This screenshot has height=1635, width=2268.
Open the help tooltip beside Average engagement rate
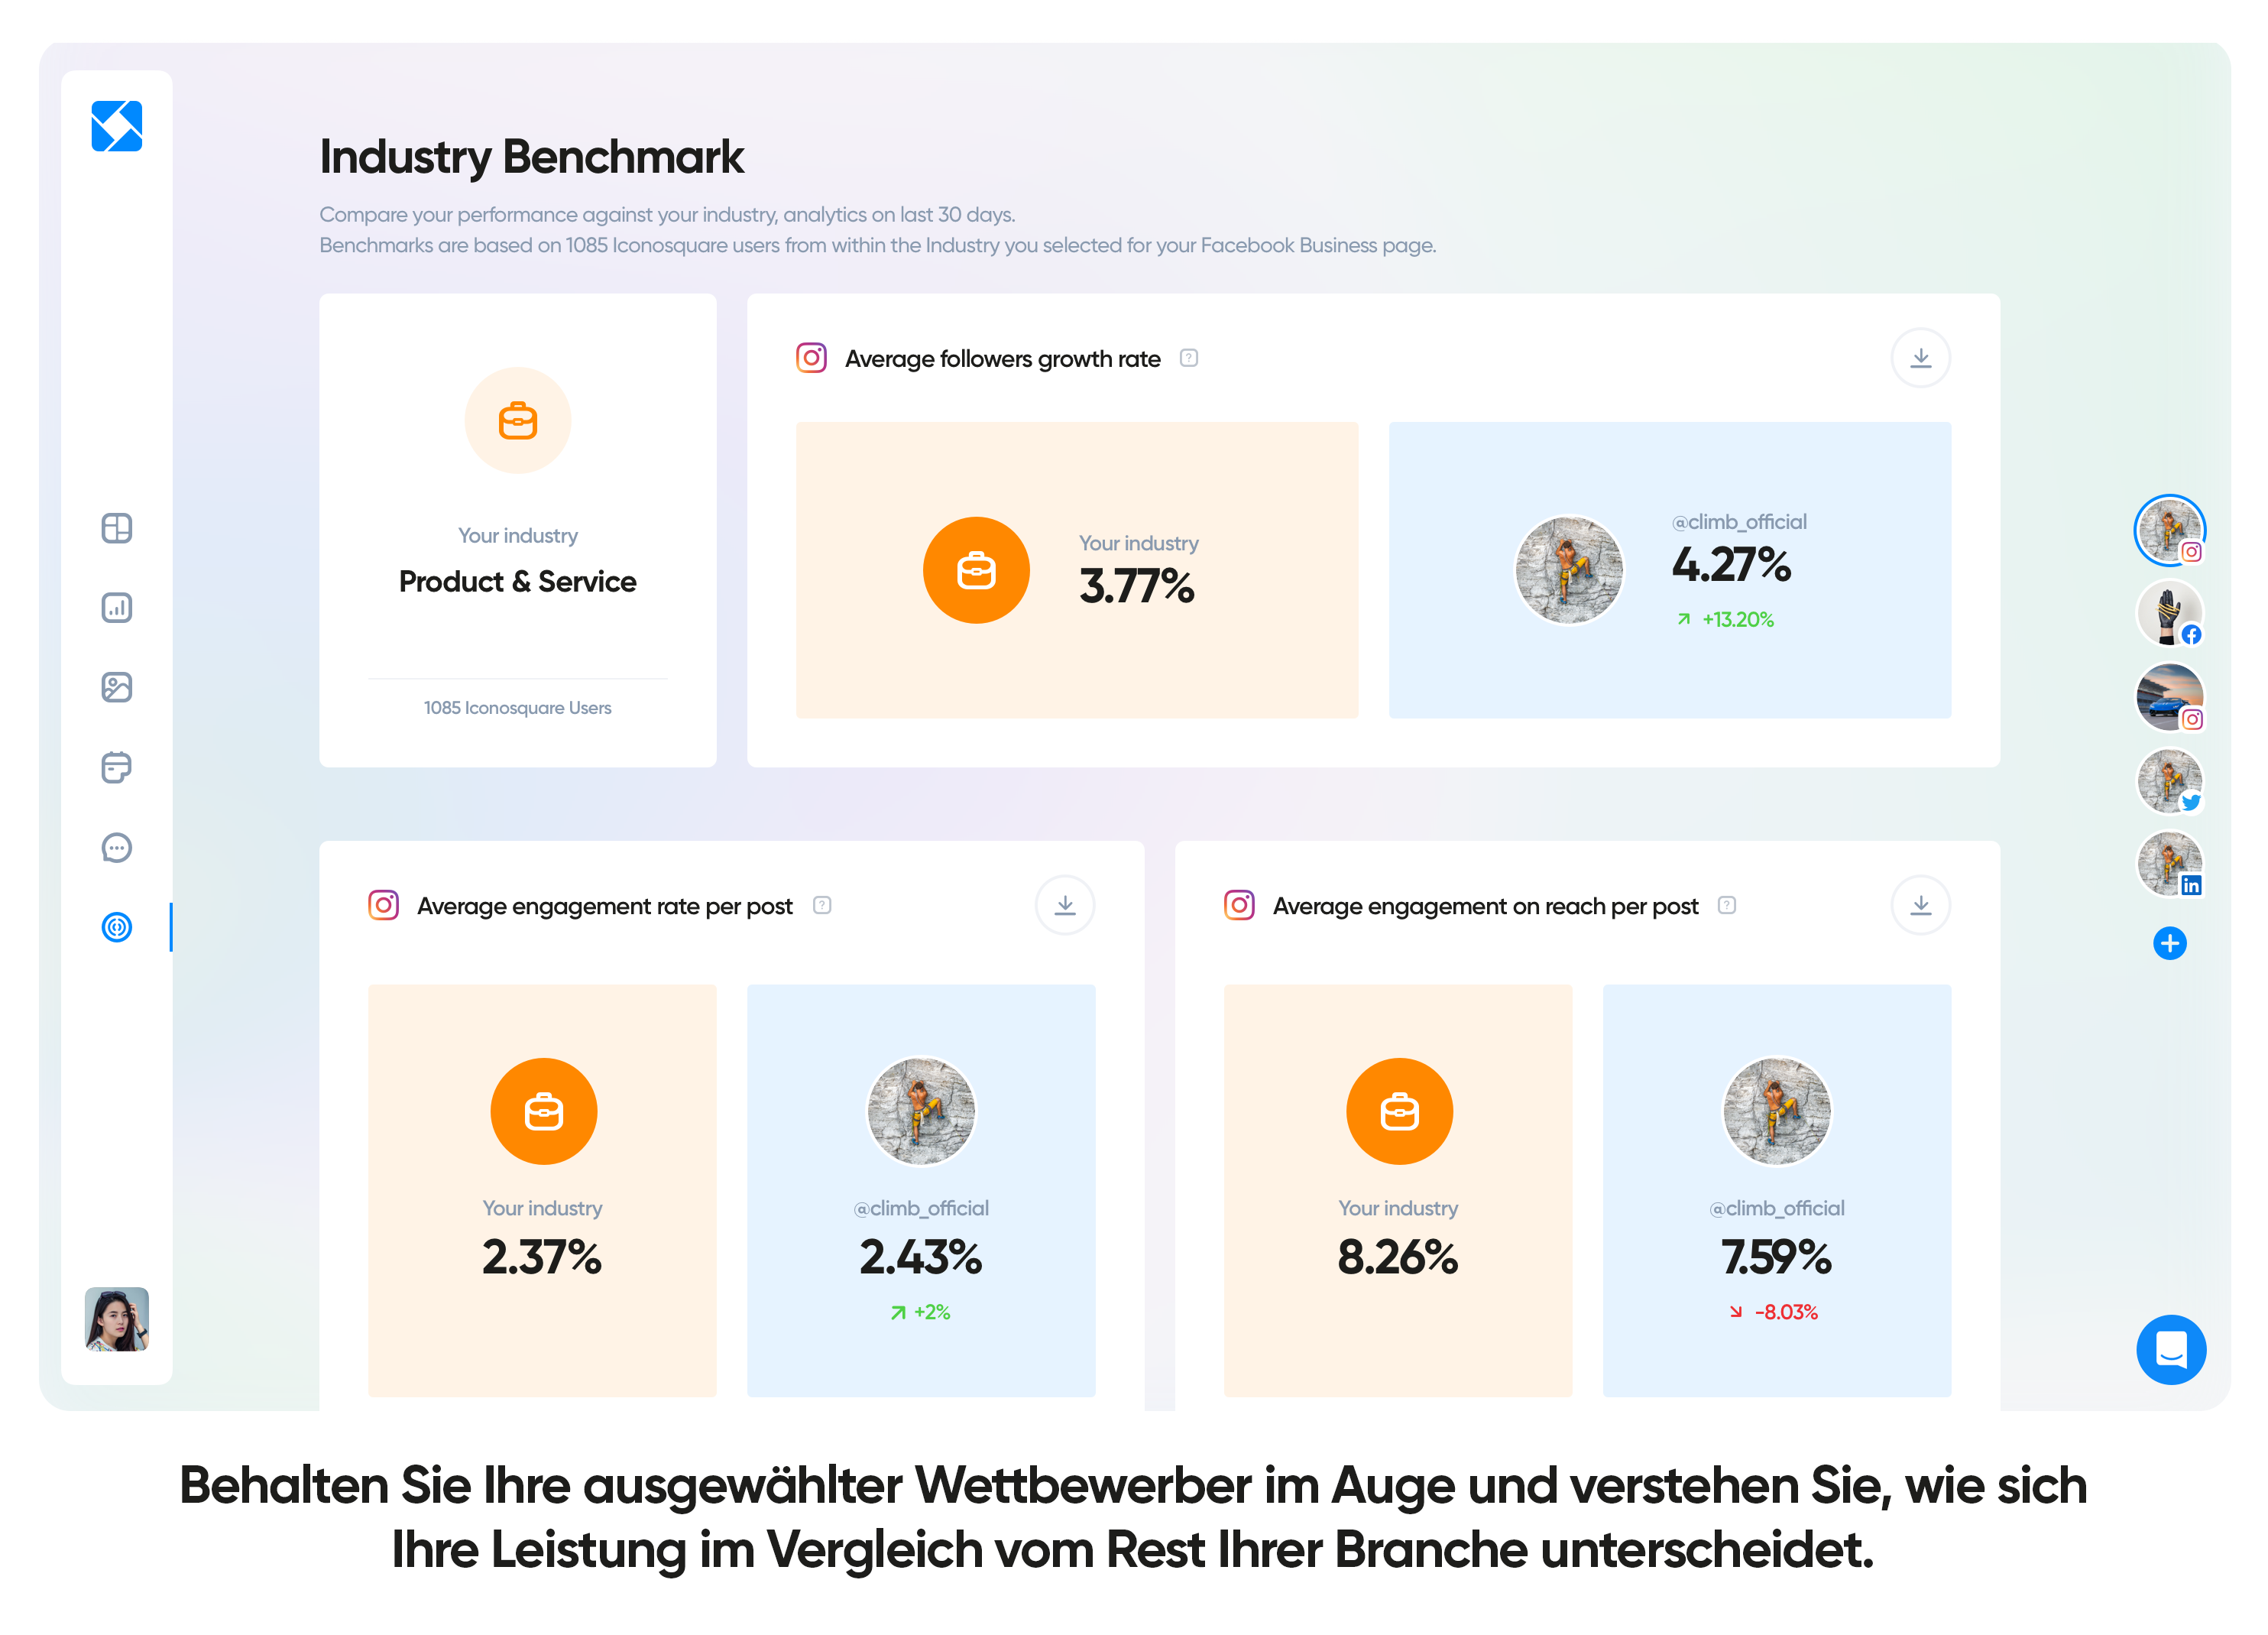point(821,905)
